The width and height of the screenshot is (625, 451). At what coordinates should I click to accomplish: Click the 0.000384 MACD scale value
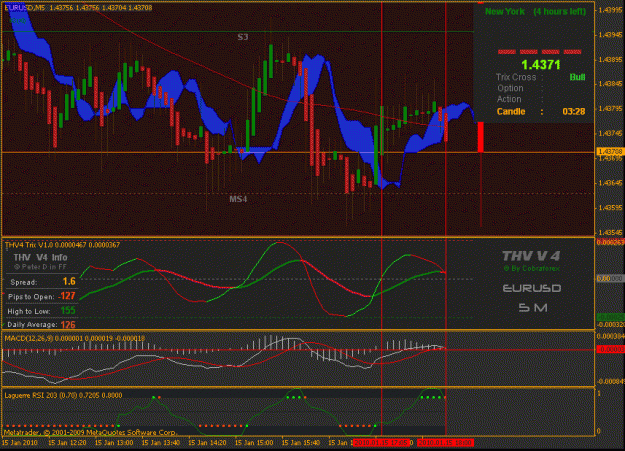(x=610, y=337)
